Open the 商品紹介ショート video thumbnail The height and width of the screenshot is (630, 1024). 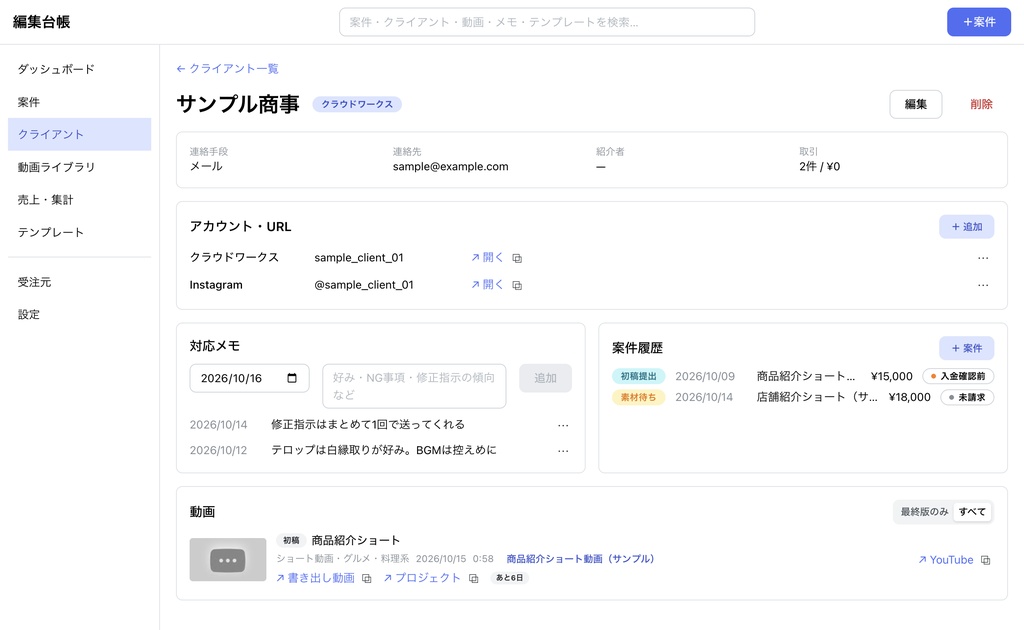228,559
